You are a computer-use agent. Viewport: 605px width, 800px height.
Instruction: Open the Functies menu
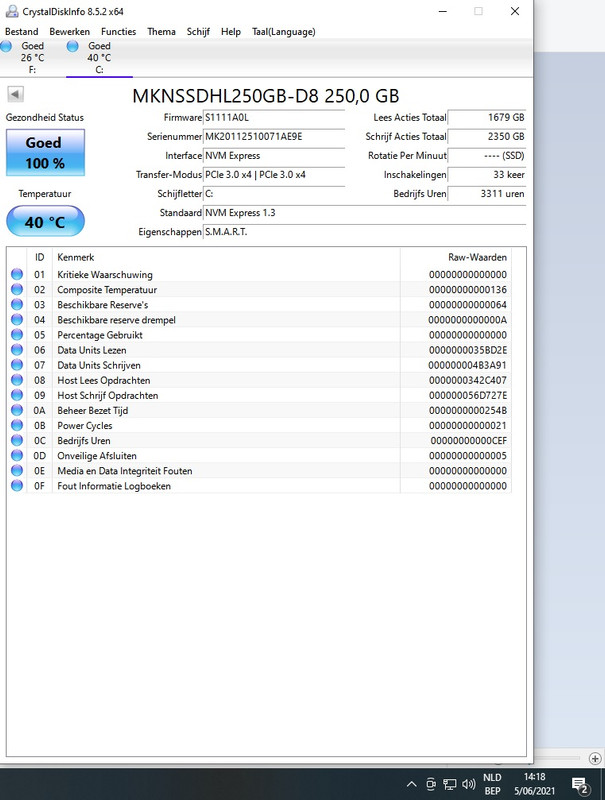(118, 32)
